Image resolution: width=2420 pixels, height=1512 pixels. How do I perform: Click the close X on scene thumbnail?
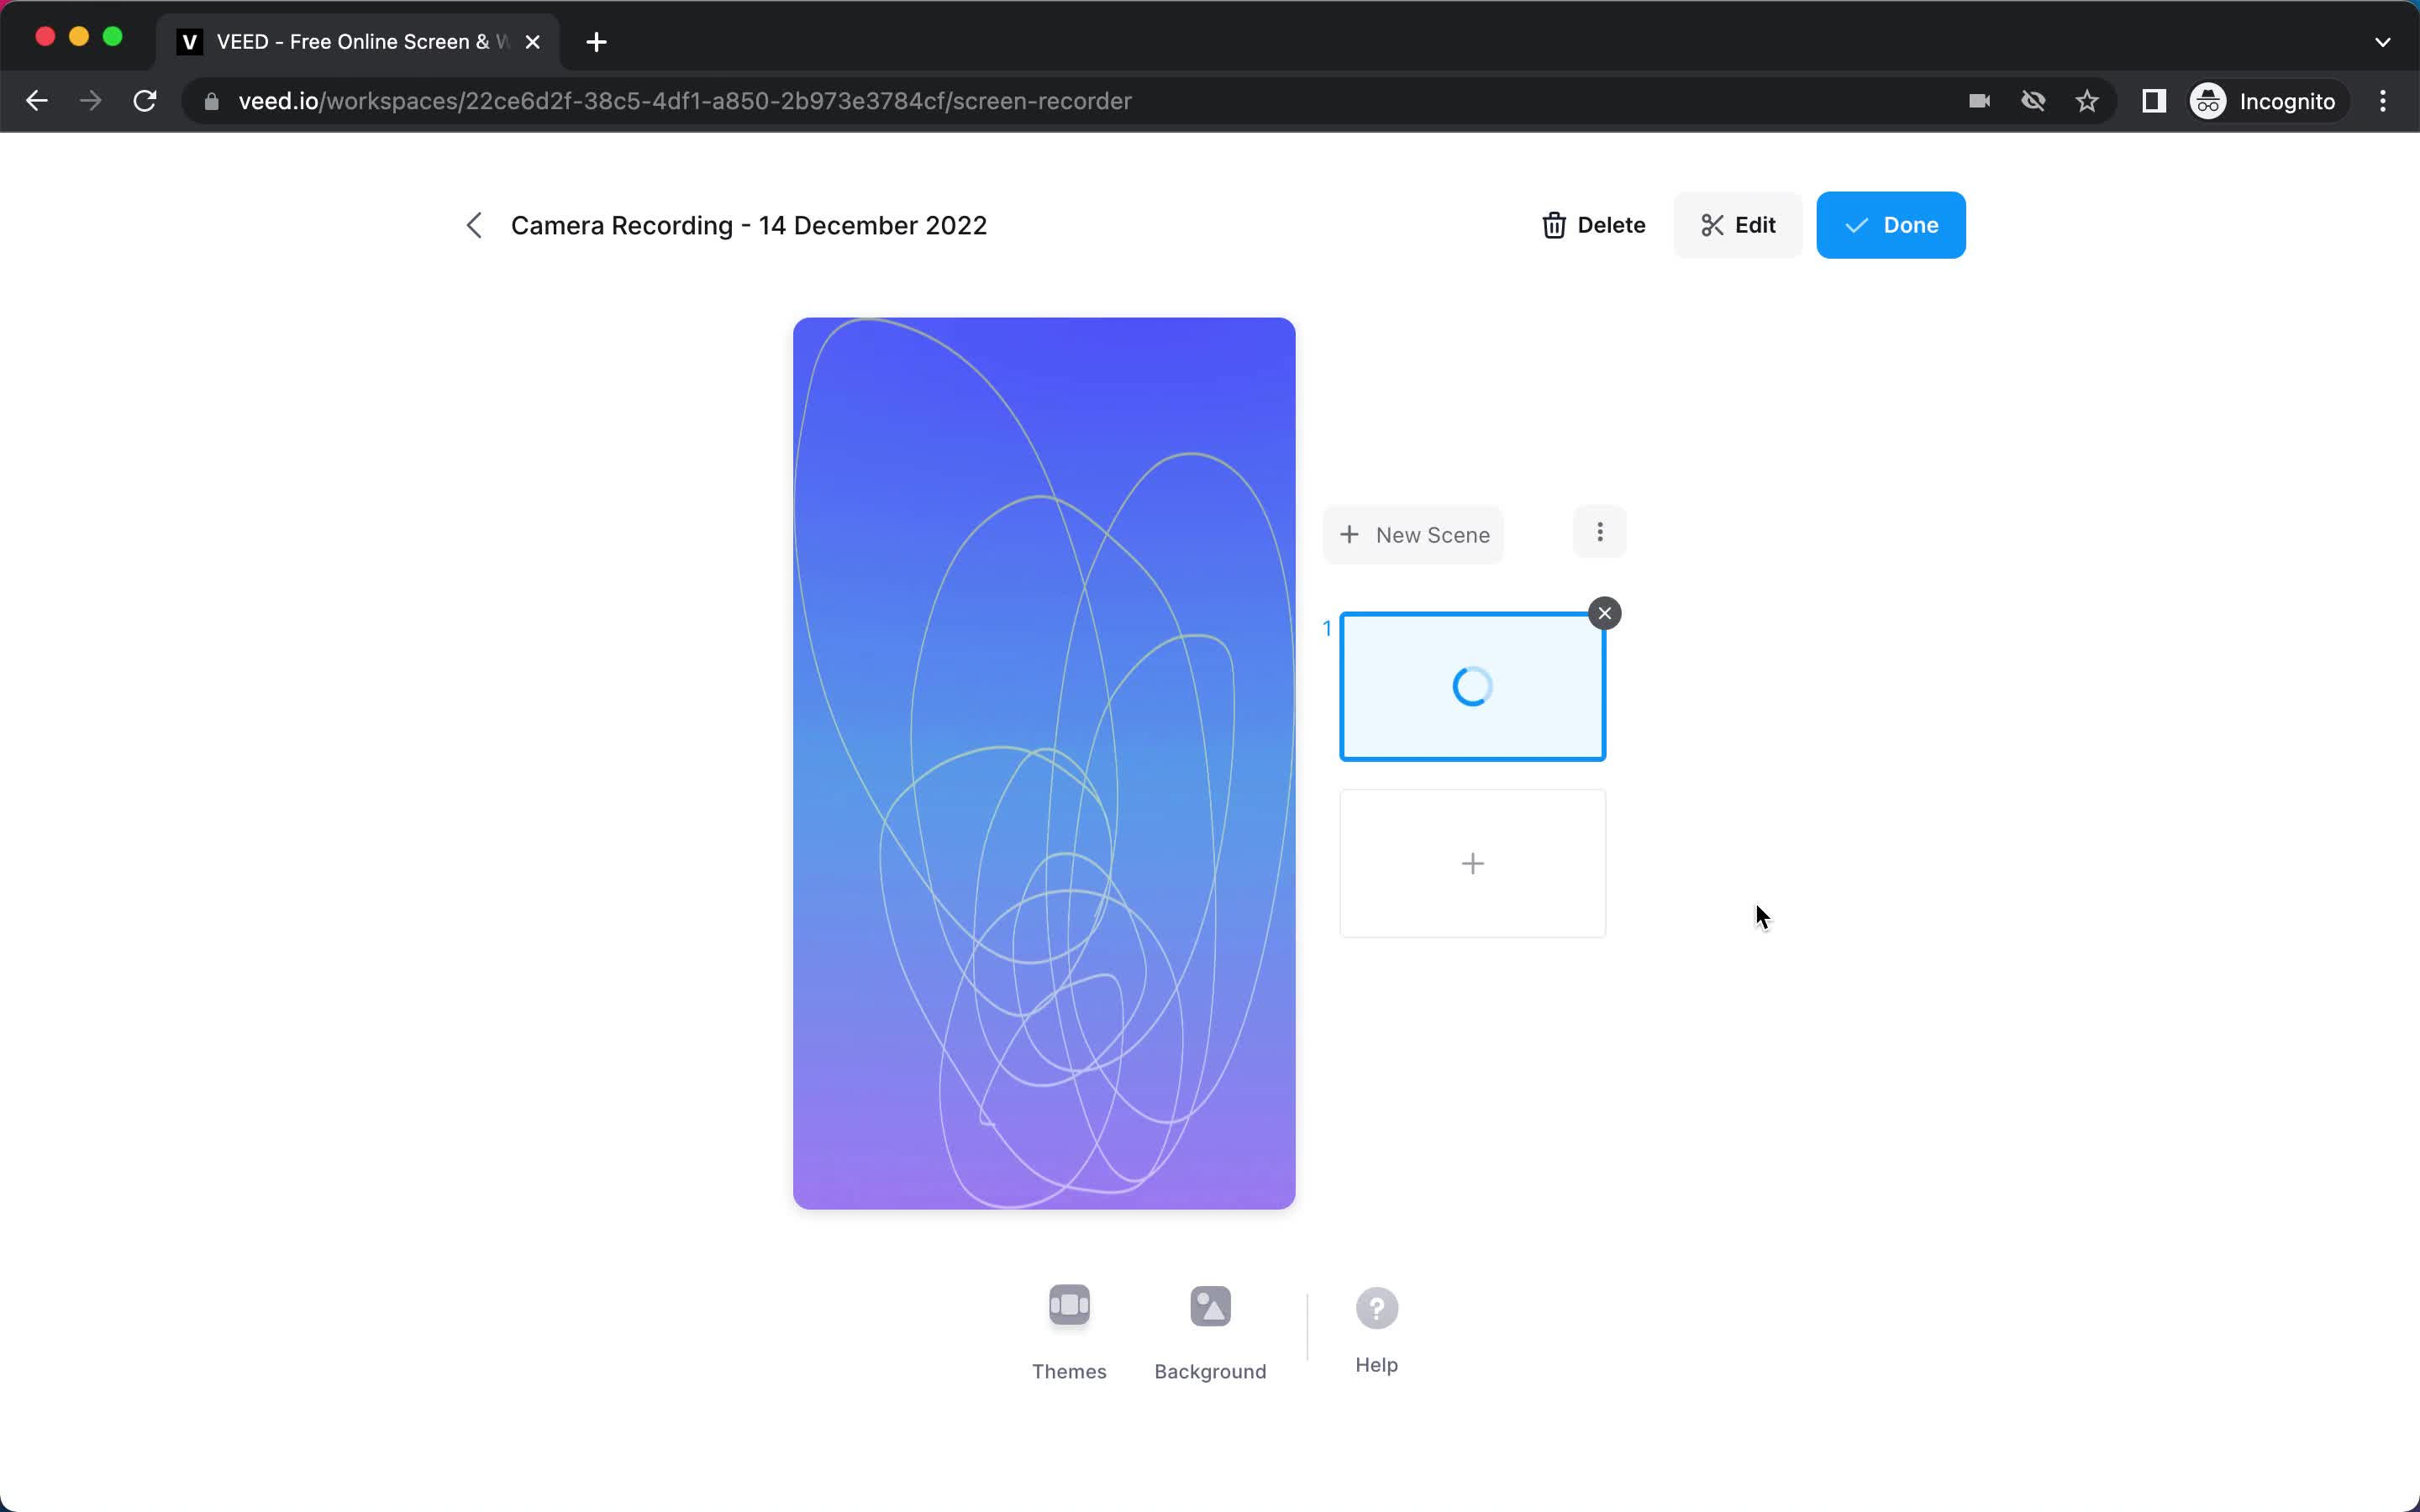click(1605, 612)
